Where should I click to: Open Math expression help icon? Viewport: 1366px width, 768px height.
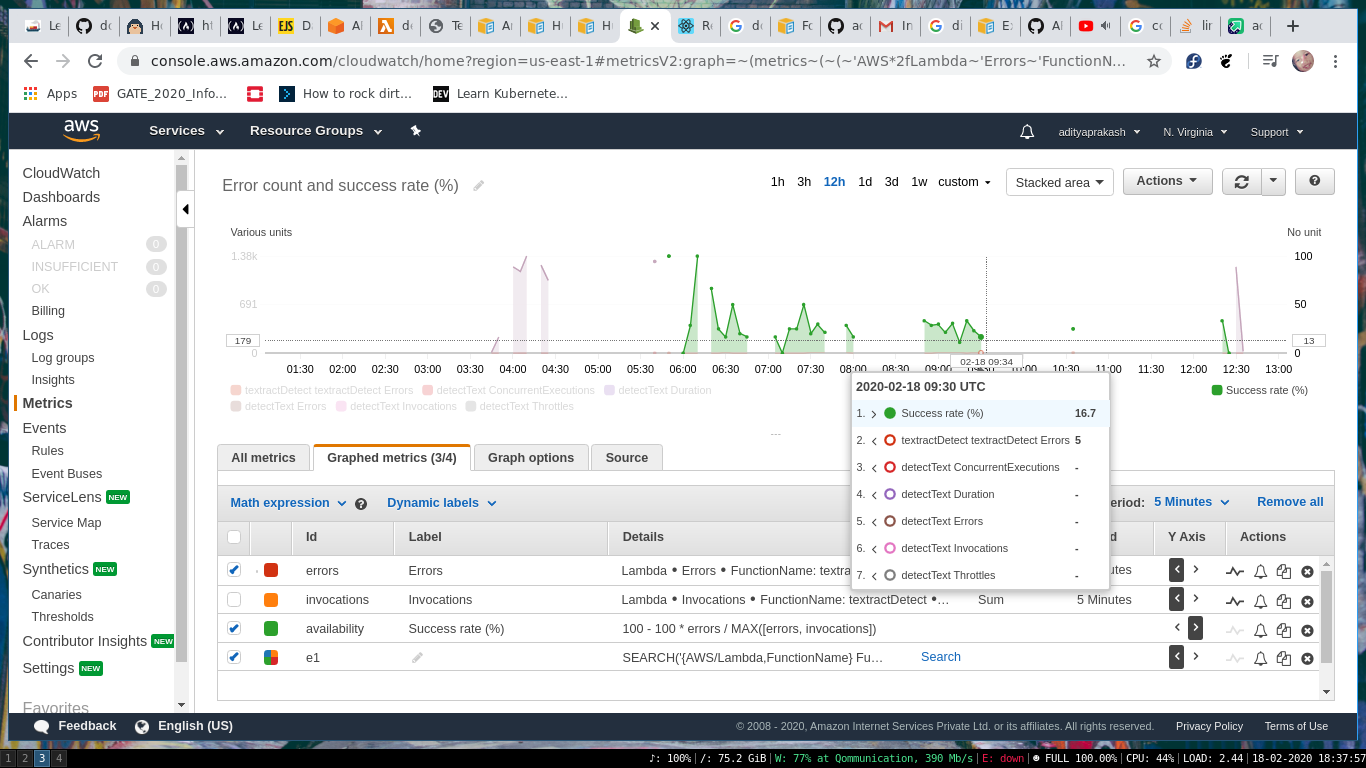(x=361, y=504)
